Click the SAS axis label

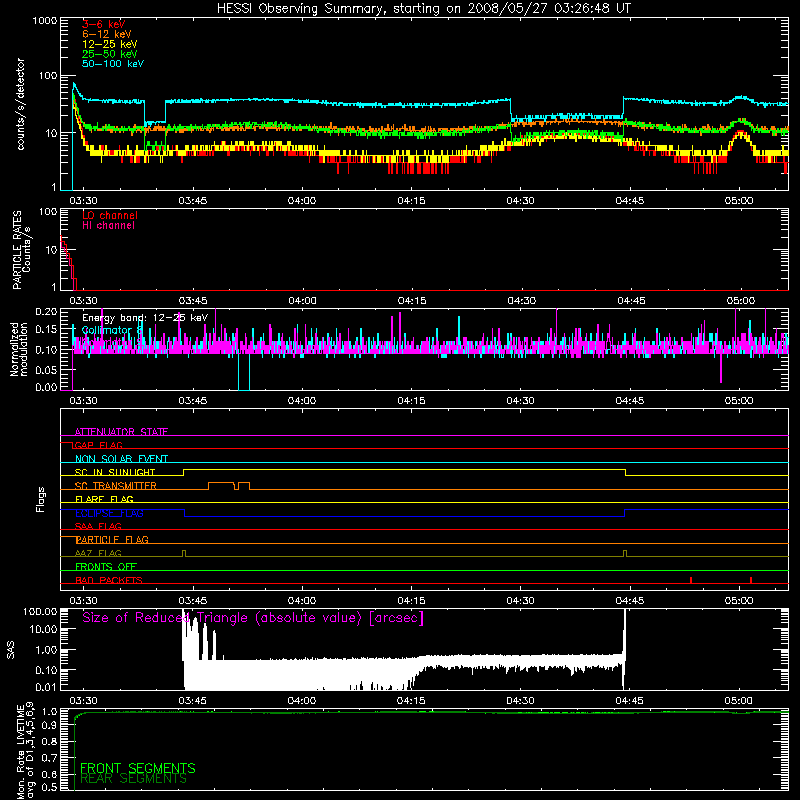(x=11, y=649)
